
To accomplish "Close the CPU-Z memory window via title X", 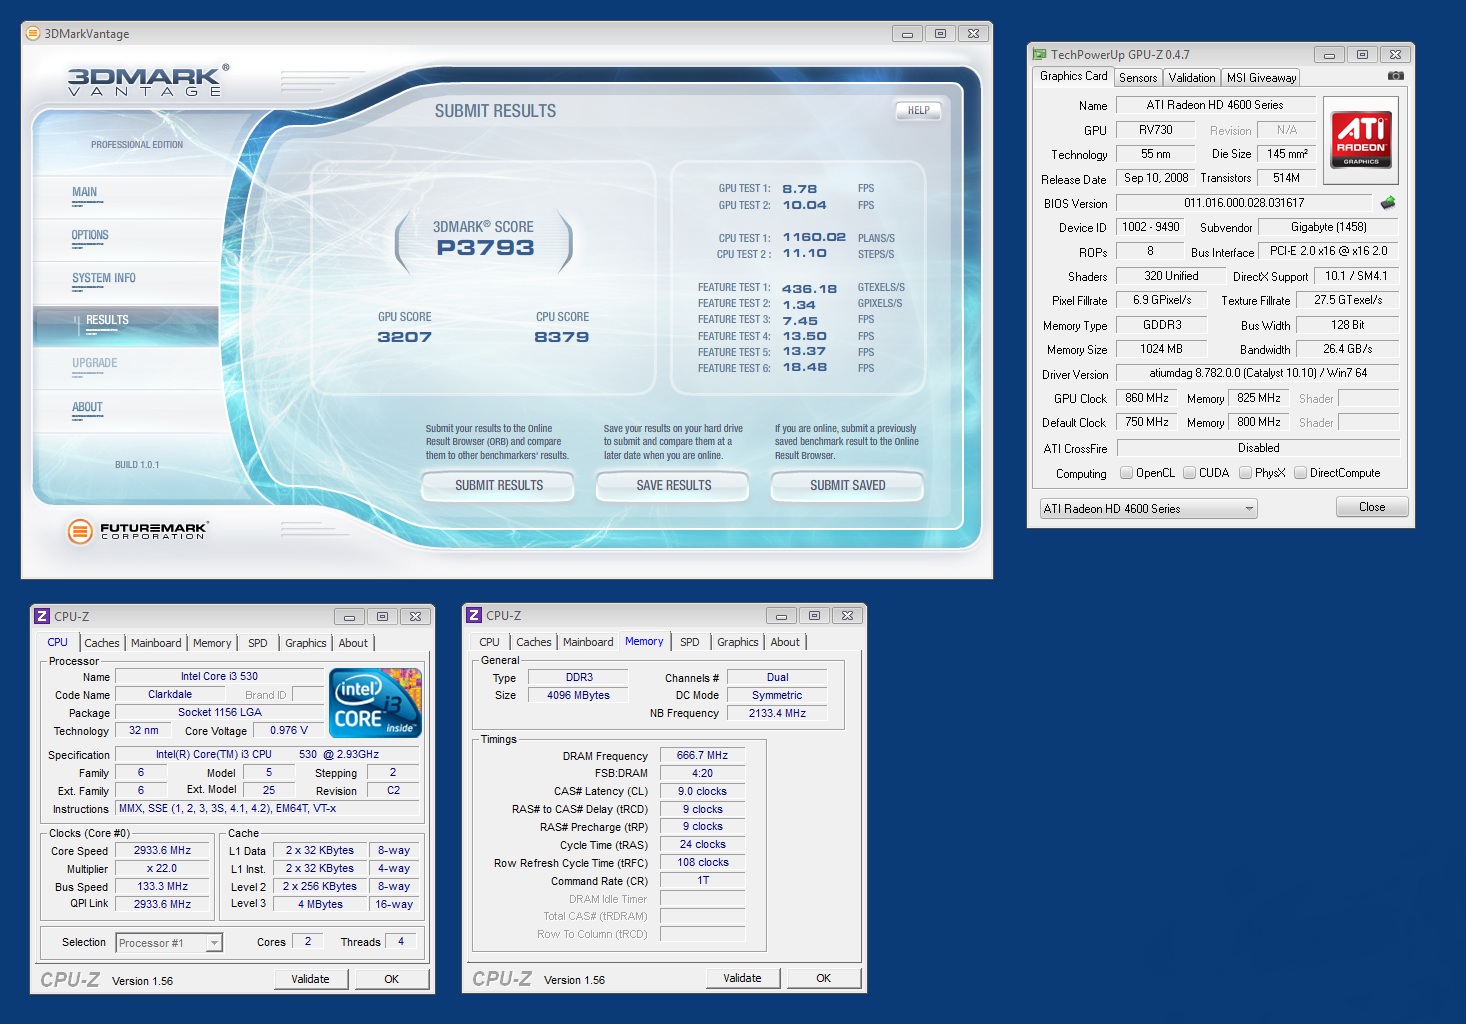I will [847, 615].
